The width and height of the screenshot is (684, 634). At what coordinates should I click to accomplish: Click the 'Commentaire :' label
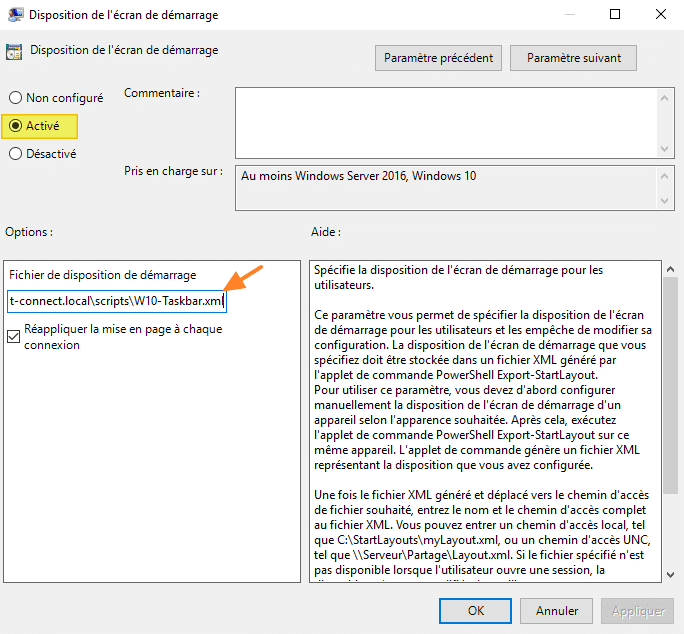click(x=162, y=93)
